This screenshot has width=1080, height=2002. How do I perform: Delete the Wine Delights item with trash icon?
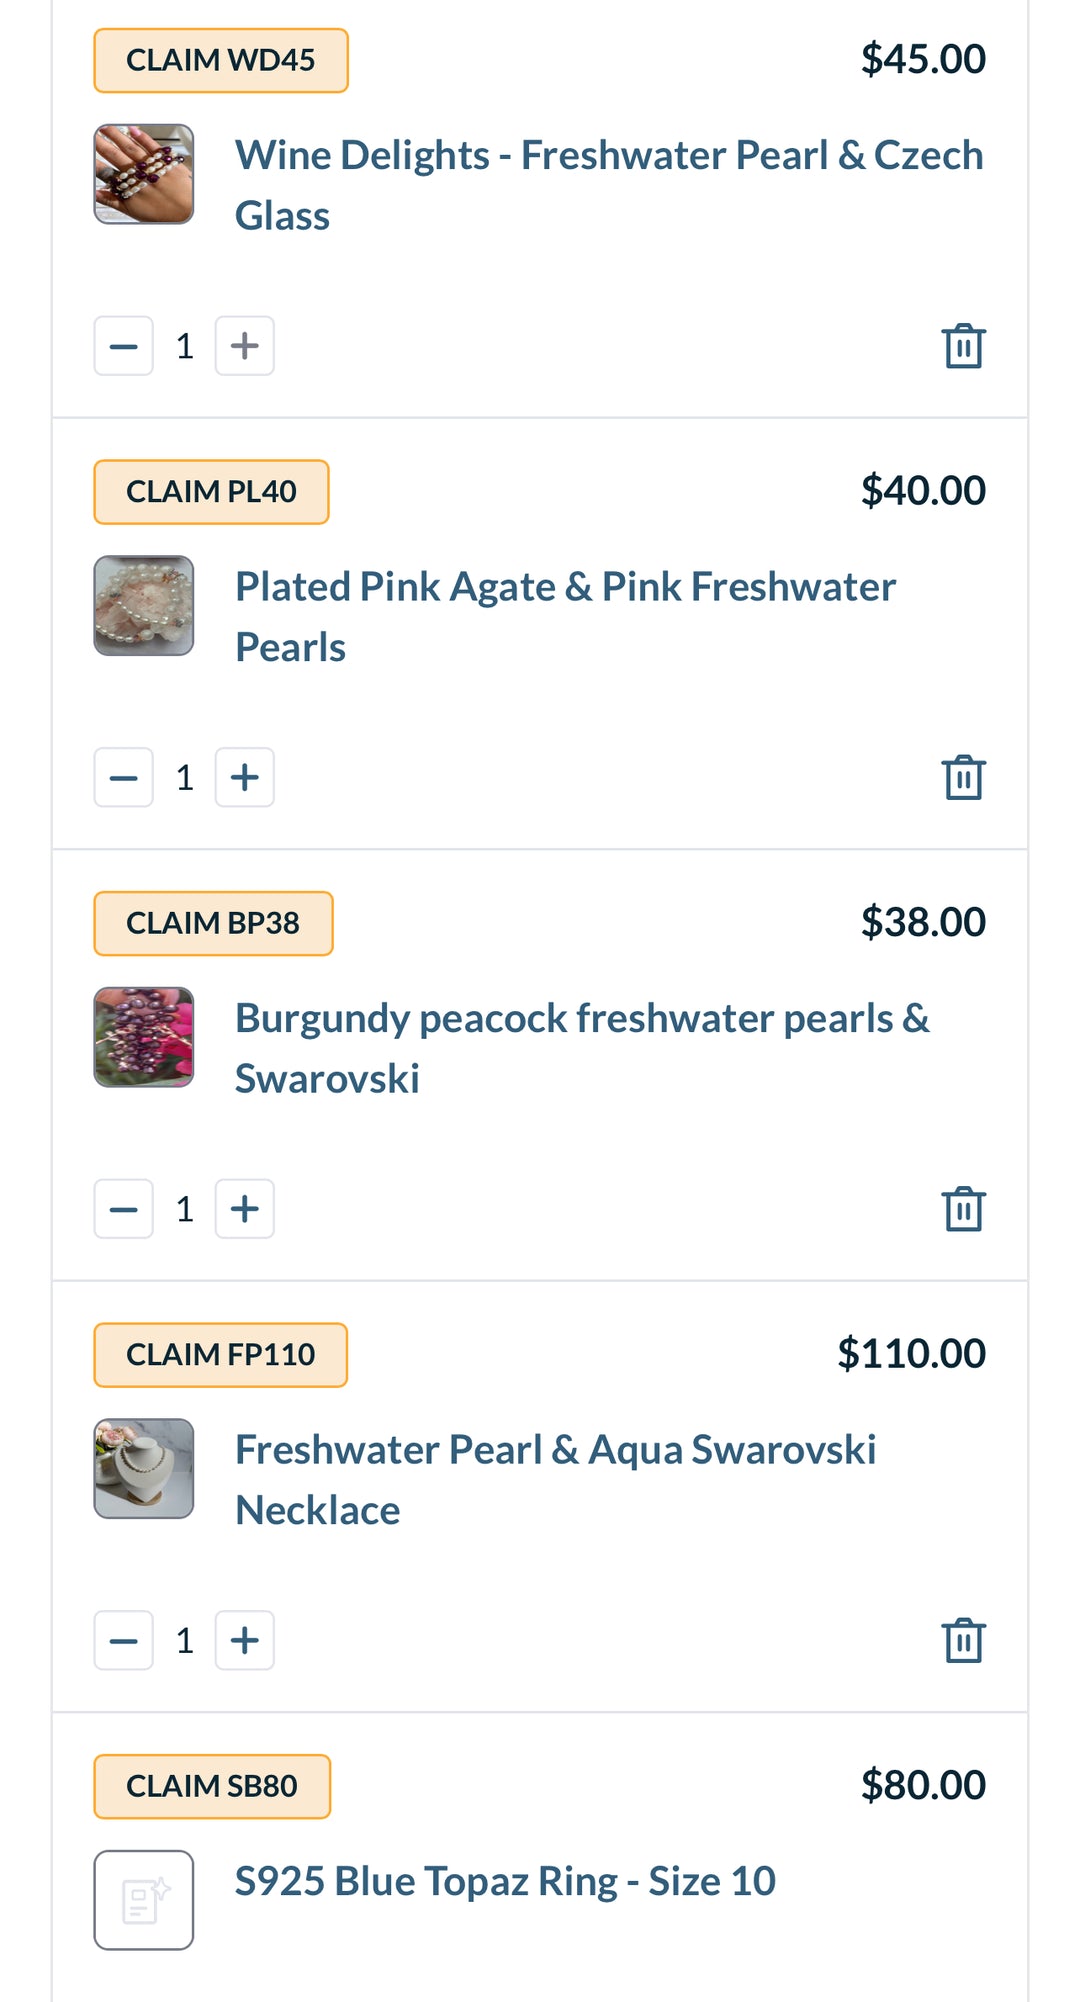click(963, 346)
